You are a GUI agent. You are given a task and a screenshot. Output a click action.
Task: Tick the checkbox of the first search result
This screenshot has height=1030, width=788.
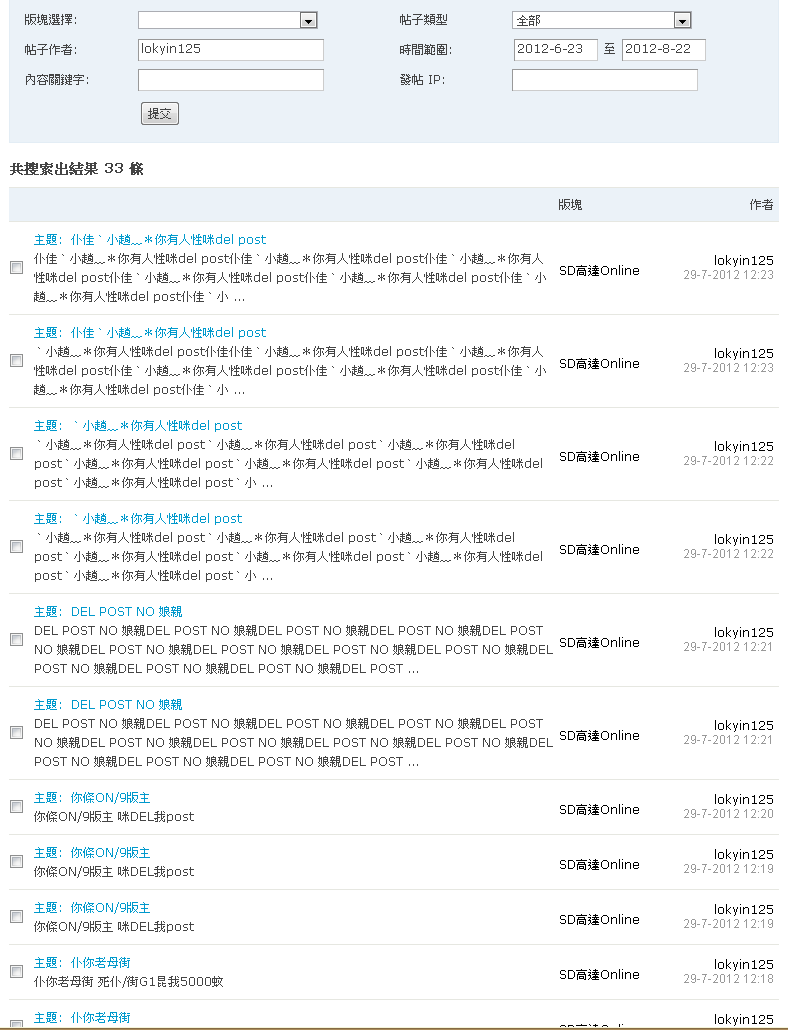pos(16,268)
